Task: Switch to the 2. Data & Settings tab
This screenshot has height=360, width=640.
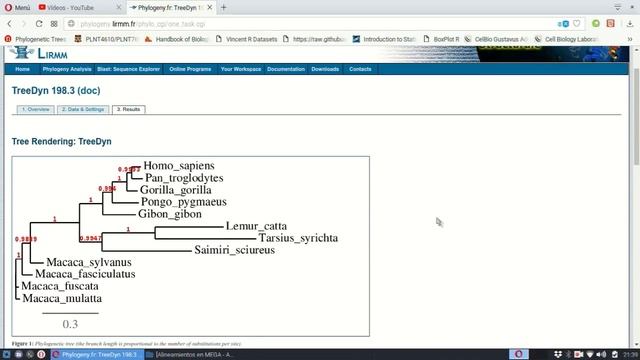Action: [x=83, y=109]
